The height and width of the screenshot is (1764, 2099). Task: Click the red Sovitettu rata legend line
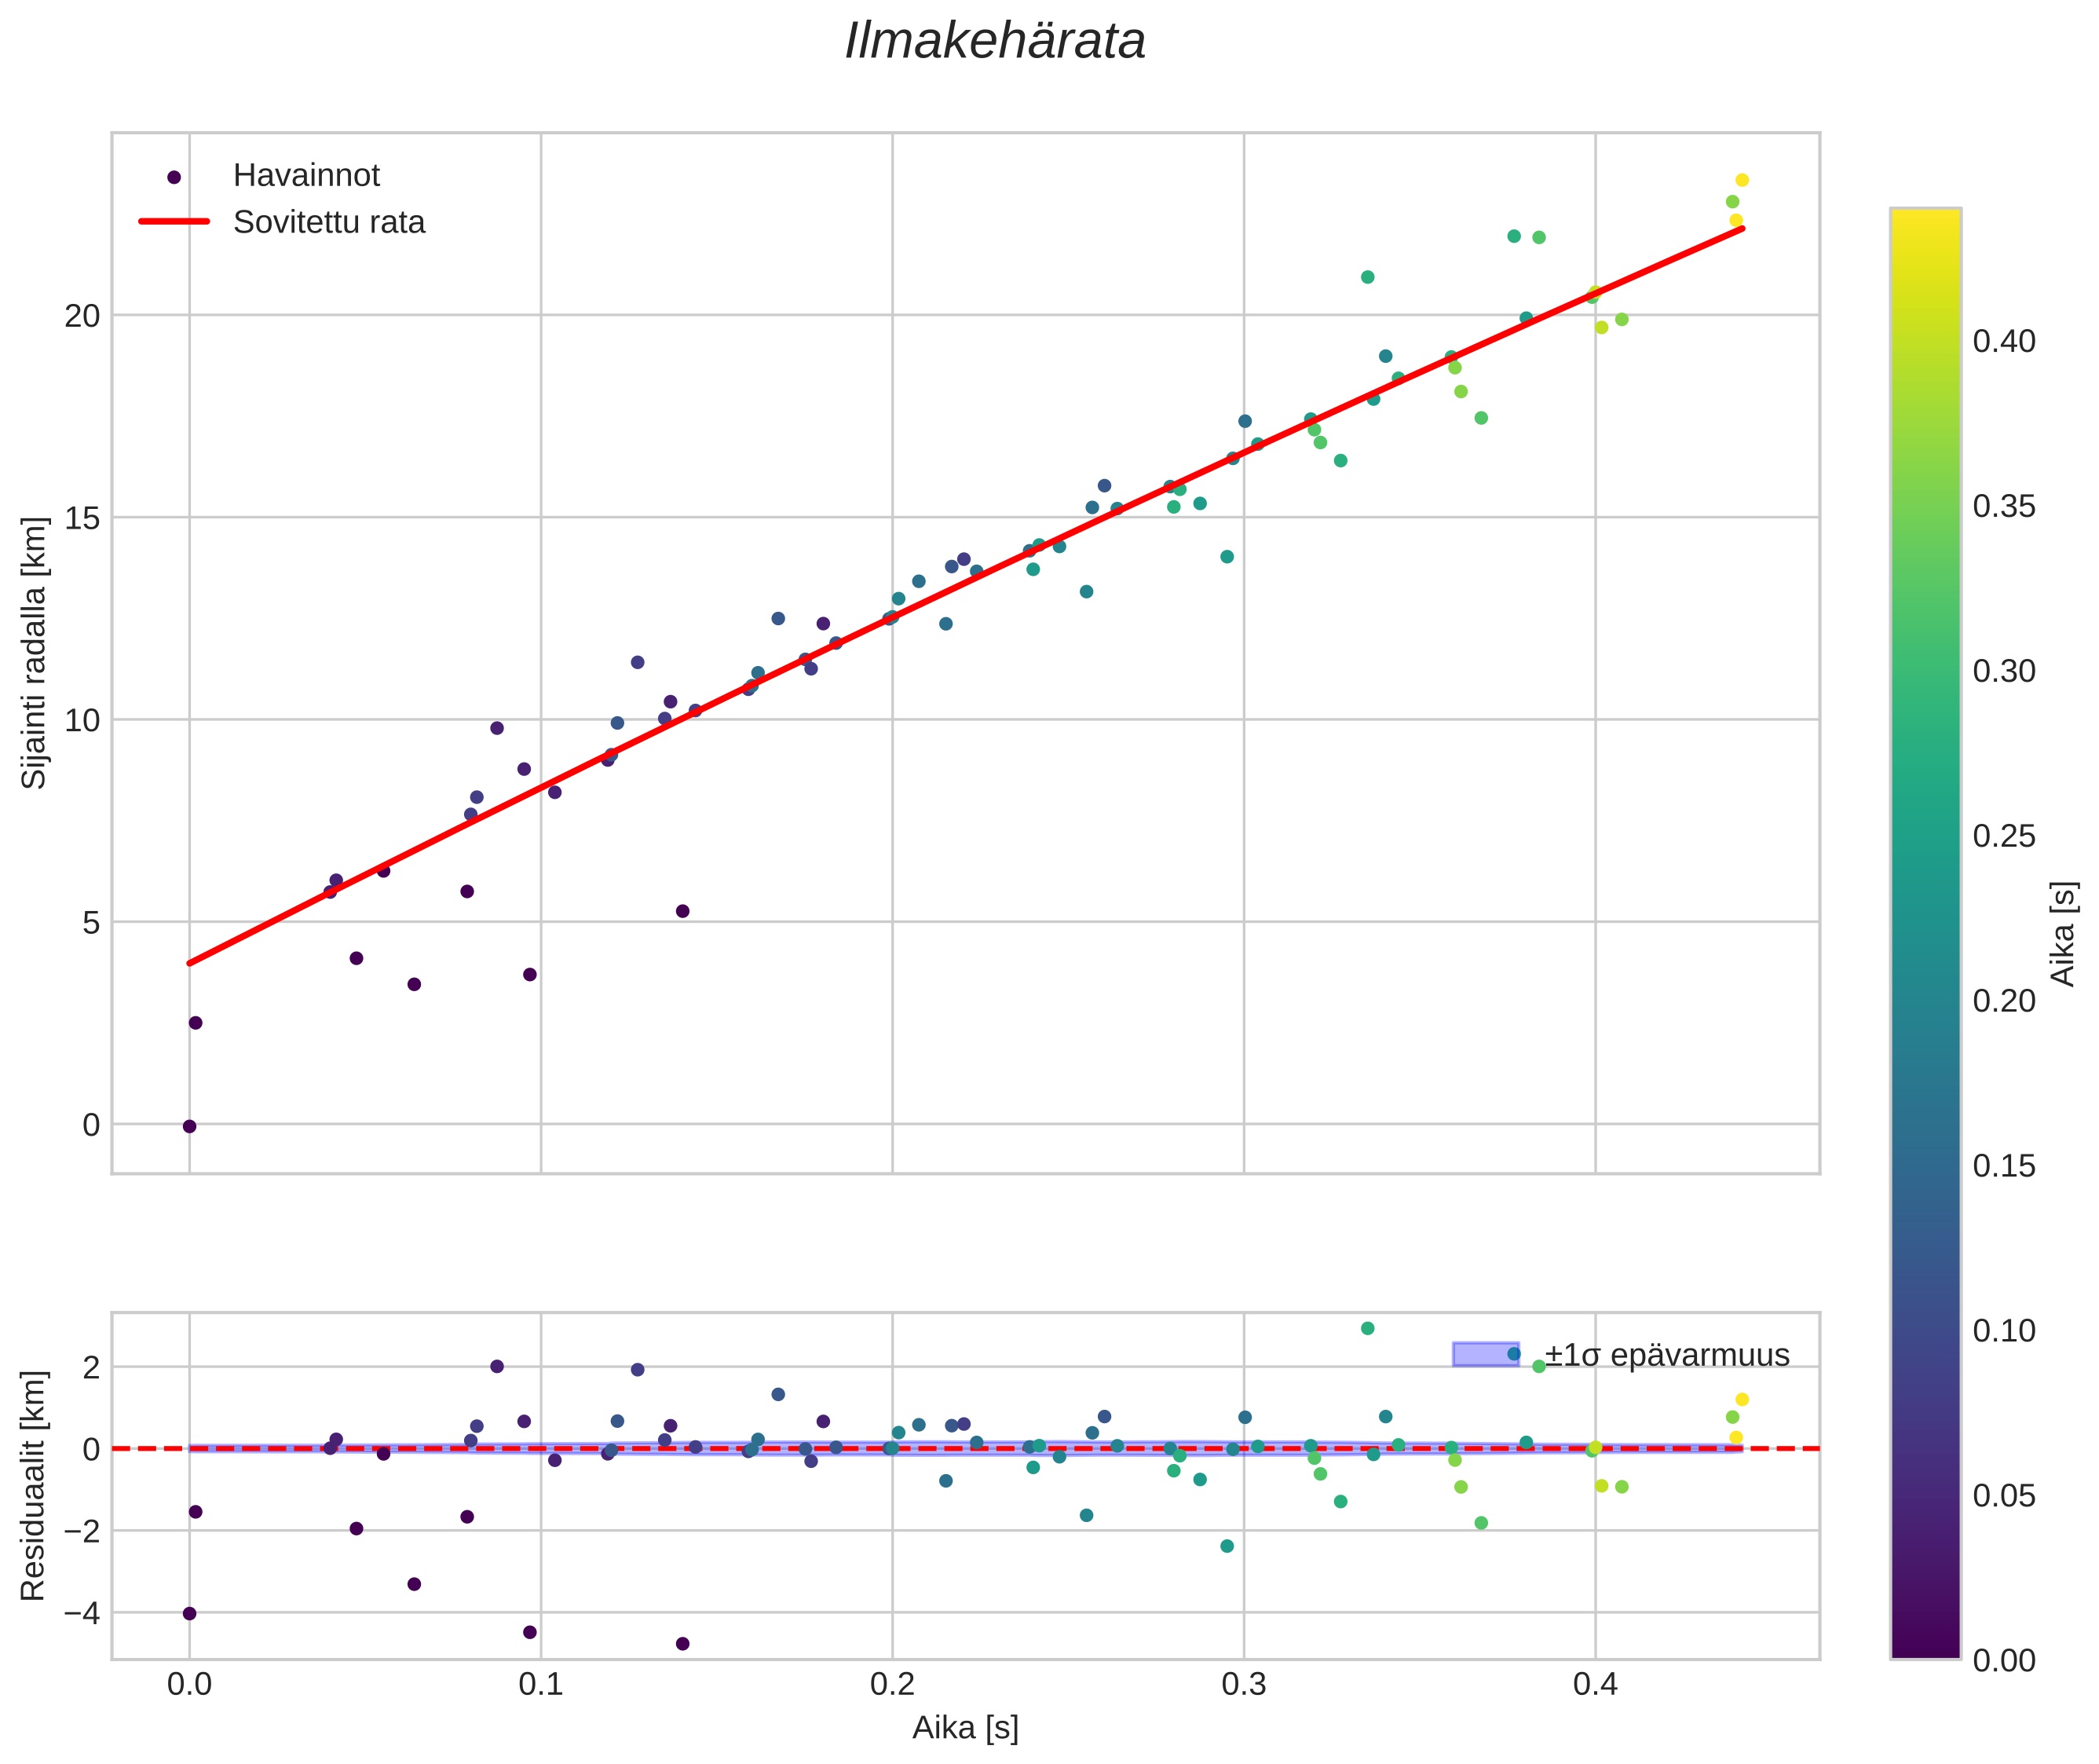pyautogui.click(x=174, y=222)
